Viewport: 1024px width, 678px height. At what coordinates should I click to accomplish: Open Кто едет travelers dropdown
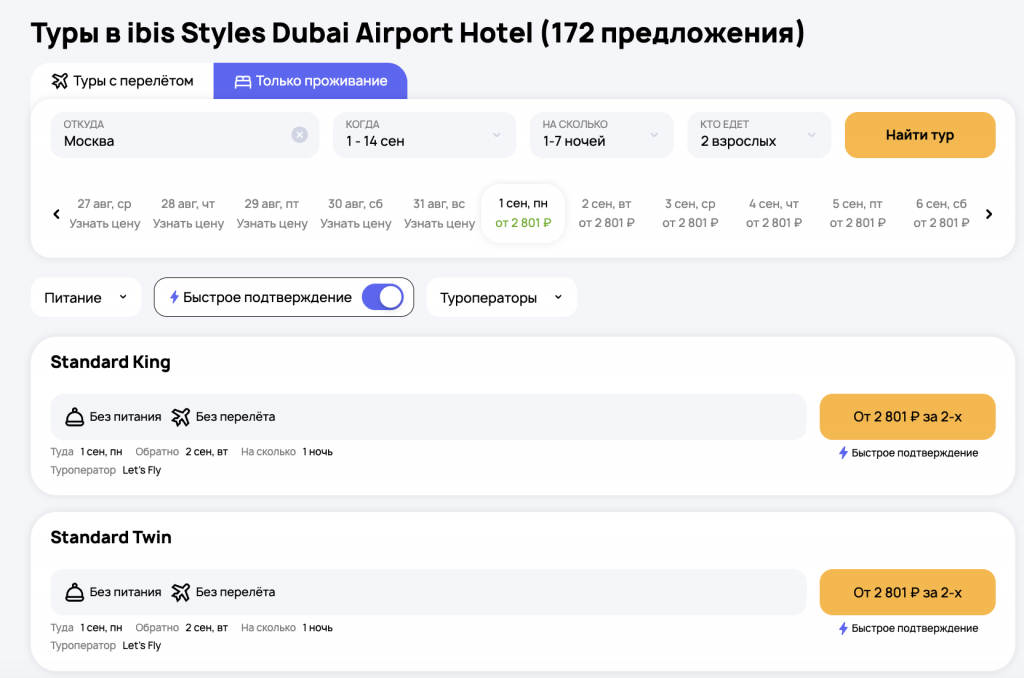pyautogui.click(x=758, y=135)
